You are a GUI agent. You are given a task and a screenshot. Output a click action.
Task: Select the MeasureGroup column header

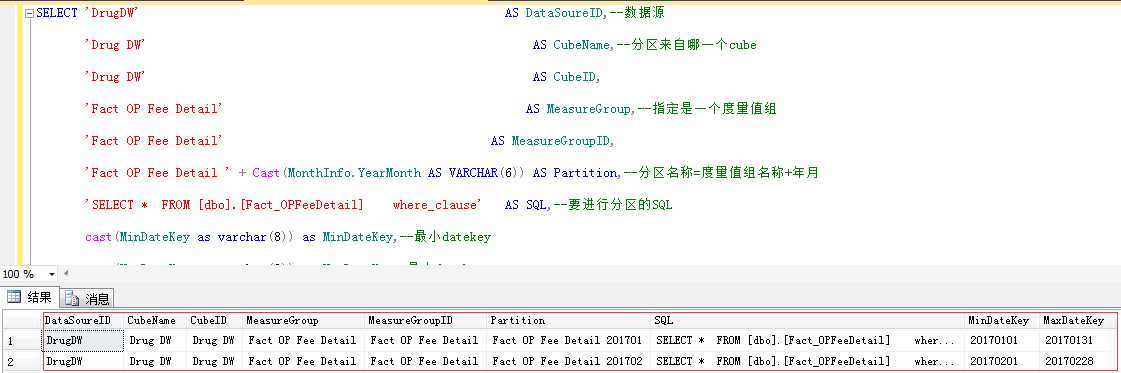pos(305,321)
